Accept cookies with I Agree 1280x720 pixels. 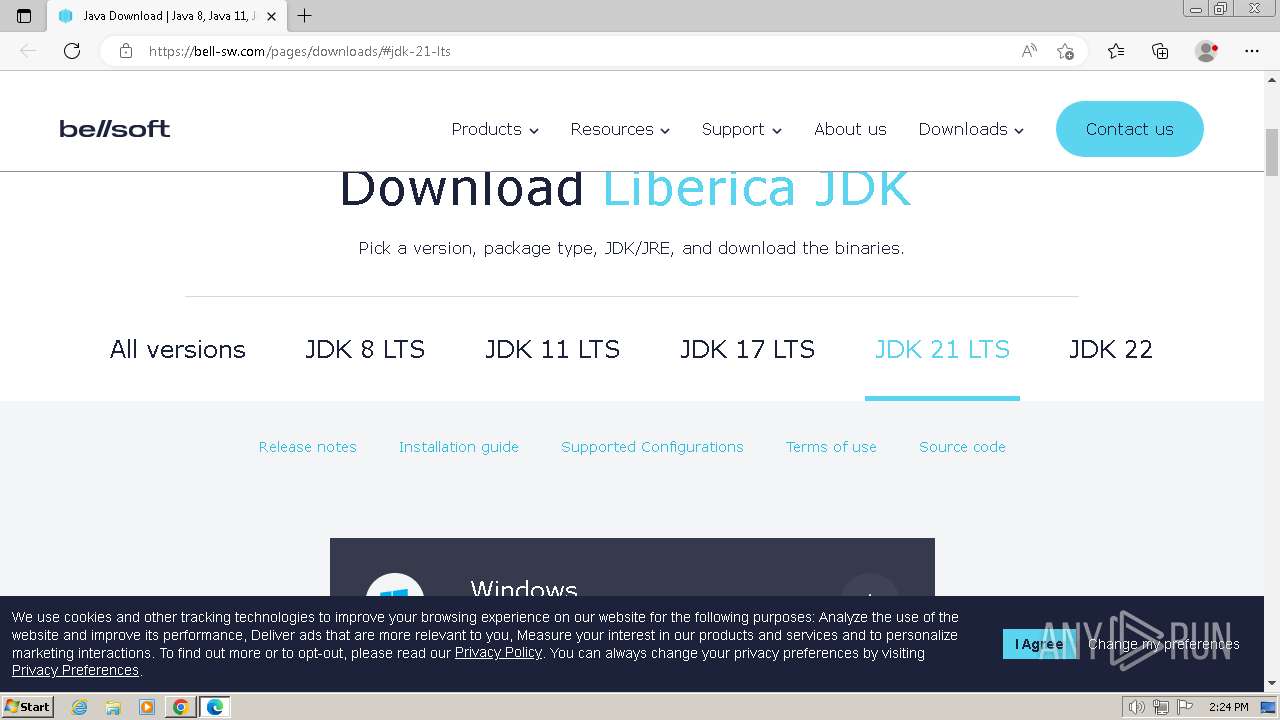1039,644
